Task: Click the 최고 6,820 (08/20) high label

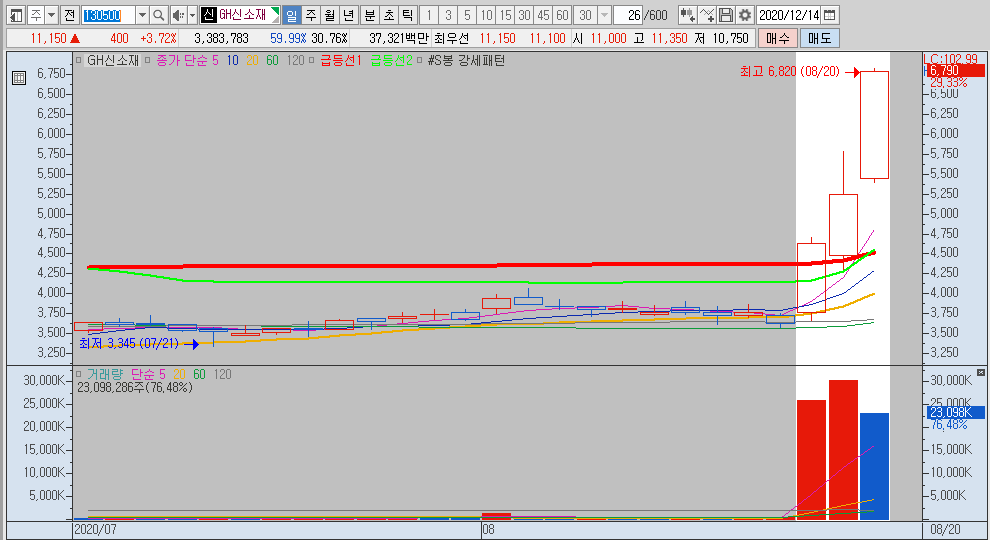Action: (x=790, y=72)
